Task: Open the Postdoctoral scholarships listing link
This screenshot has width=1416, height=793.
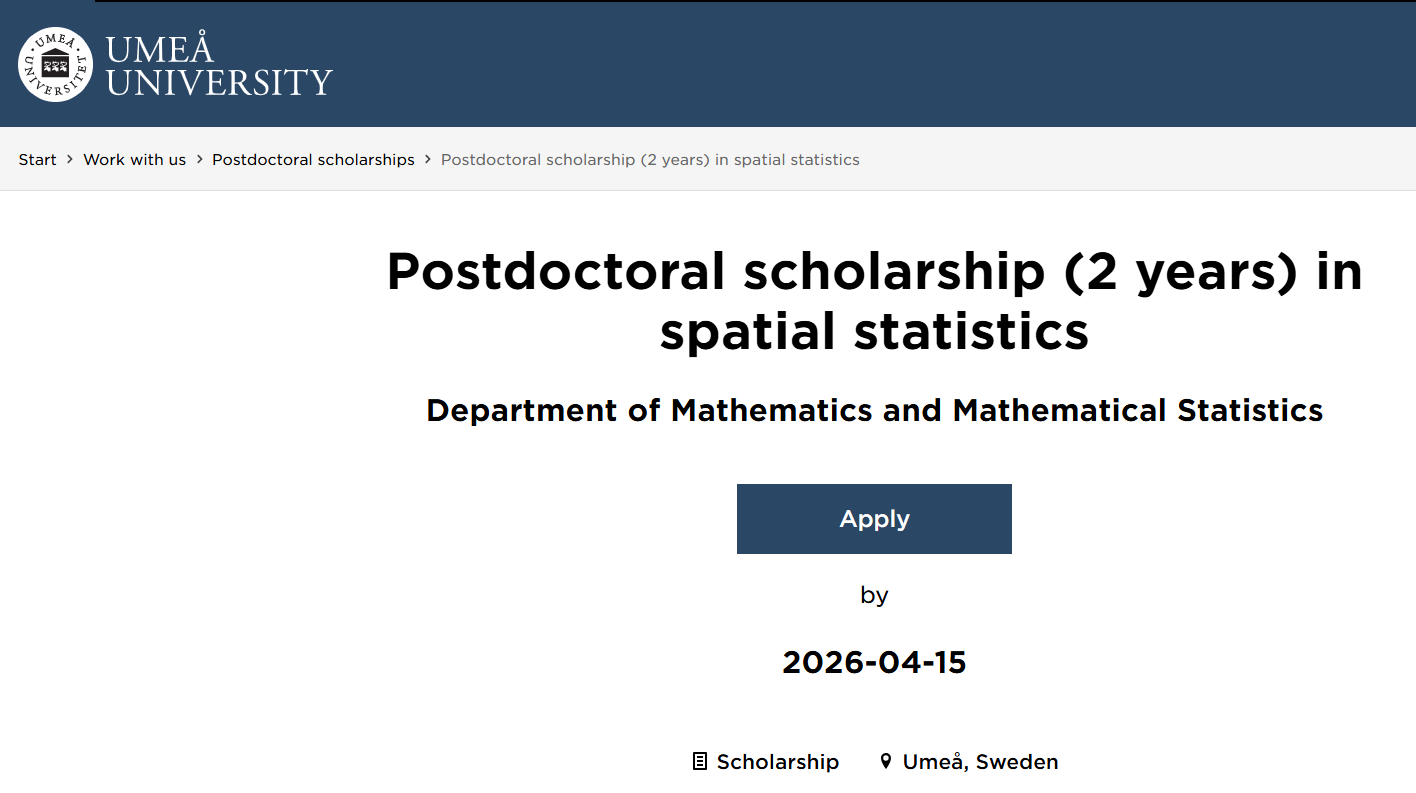Action: (313, 159)
